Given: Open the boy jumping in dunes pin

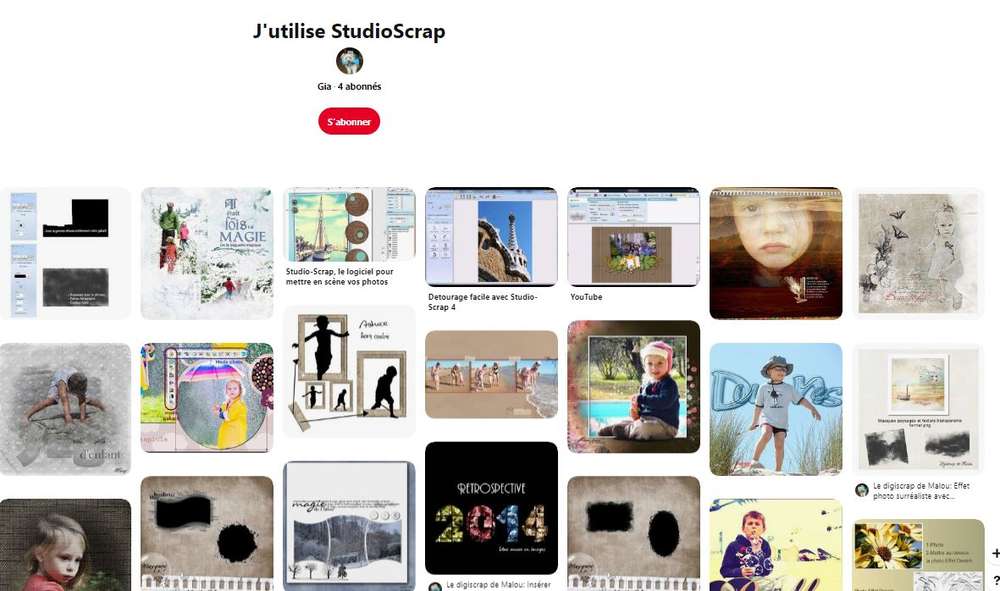Looking at the screenshot, I should (x=776, y=409).
